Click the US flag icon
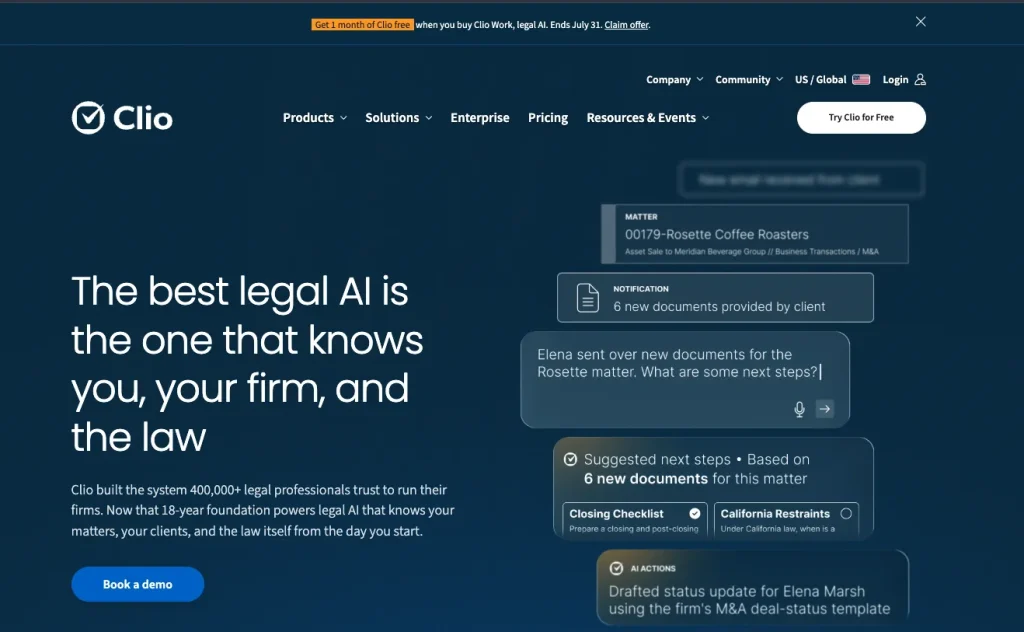Screen dimensions: 1024x632 click(861, 80)
